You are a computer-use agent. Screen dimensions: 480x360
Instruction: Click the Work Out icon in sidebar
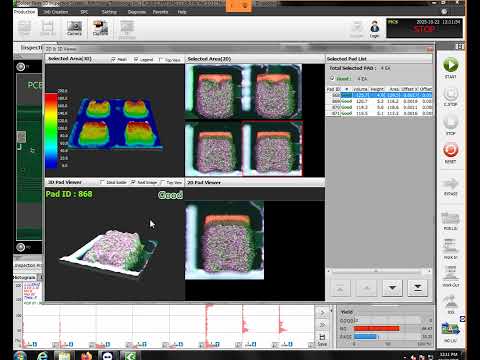click(x=450, y=274)
